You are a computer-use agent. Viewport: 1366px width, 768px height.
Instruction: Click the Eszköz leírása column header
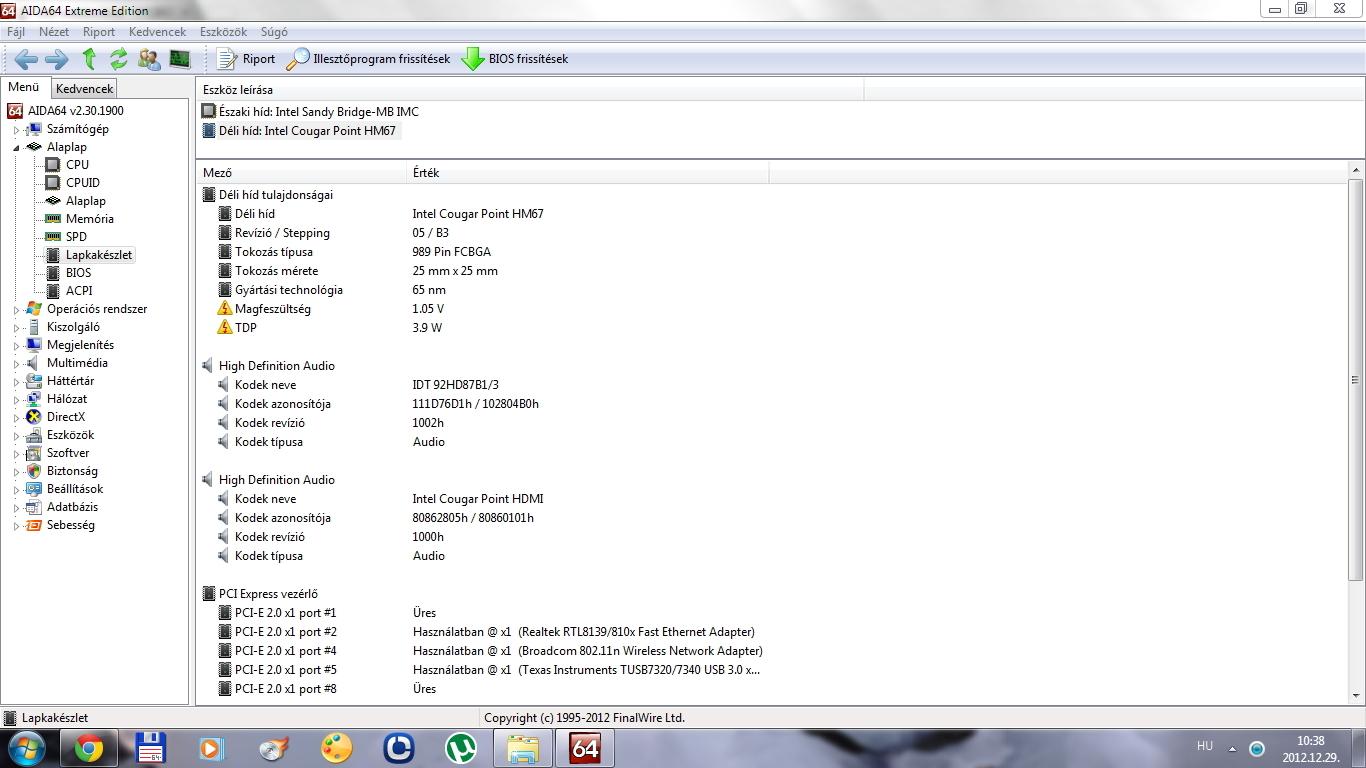click(x=530, y=90)
